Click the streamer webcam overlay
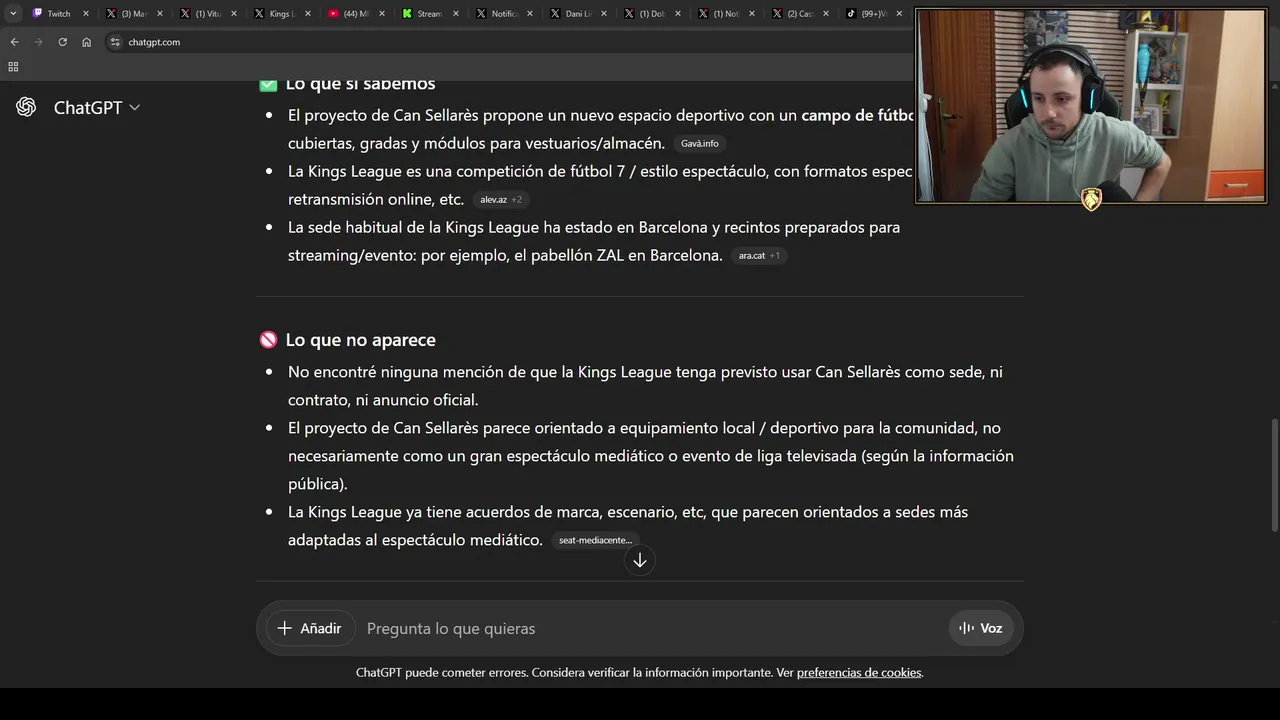The width and height of the screenshot is (1280, 720). click(1091, 105)
